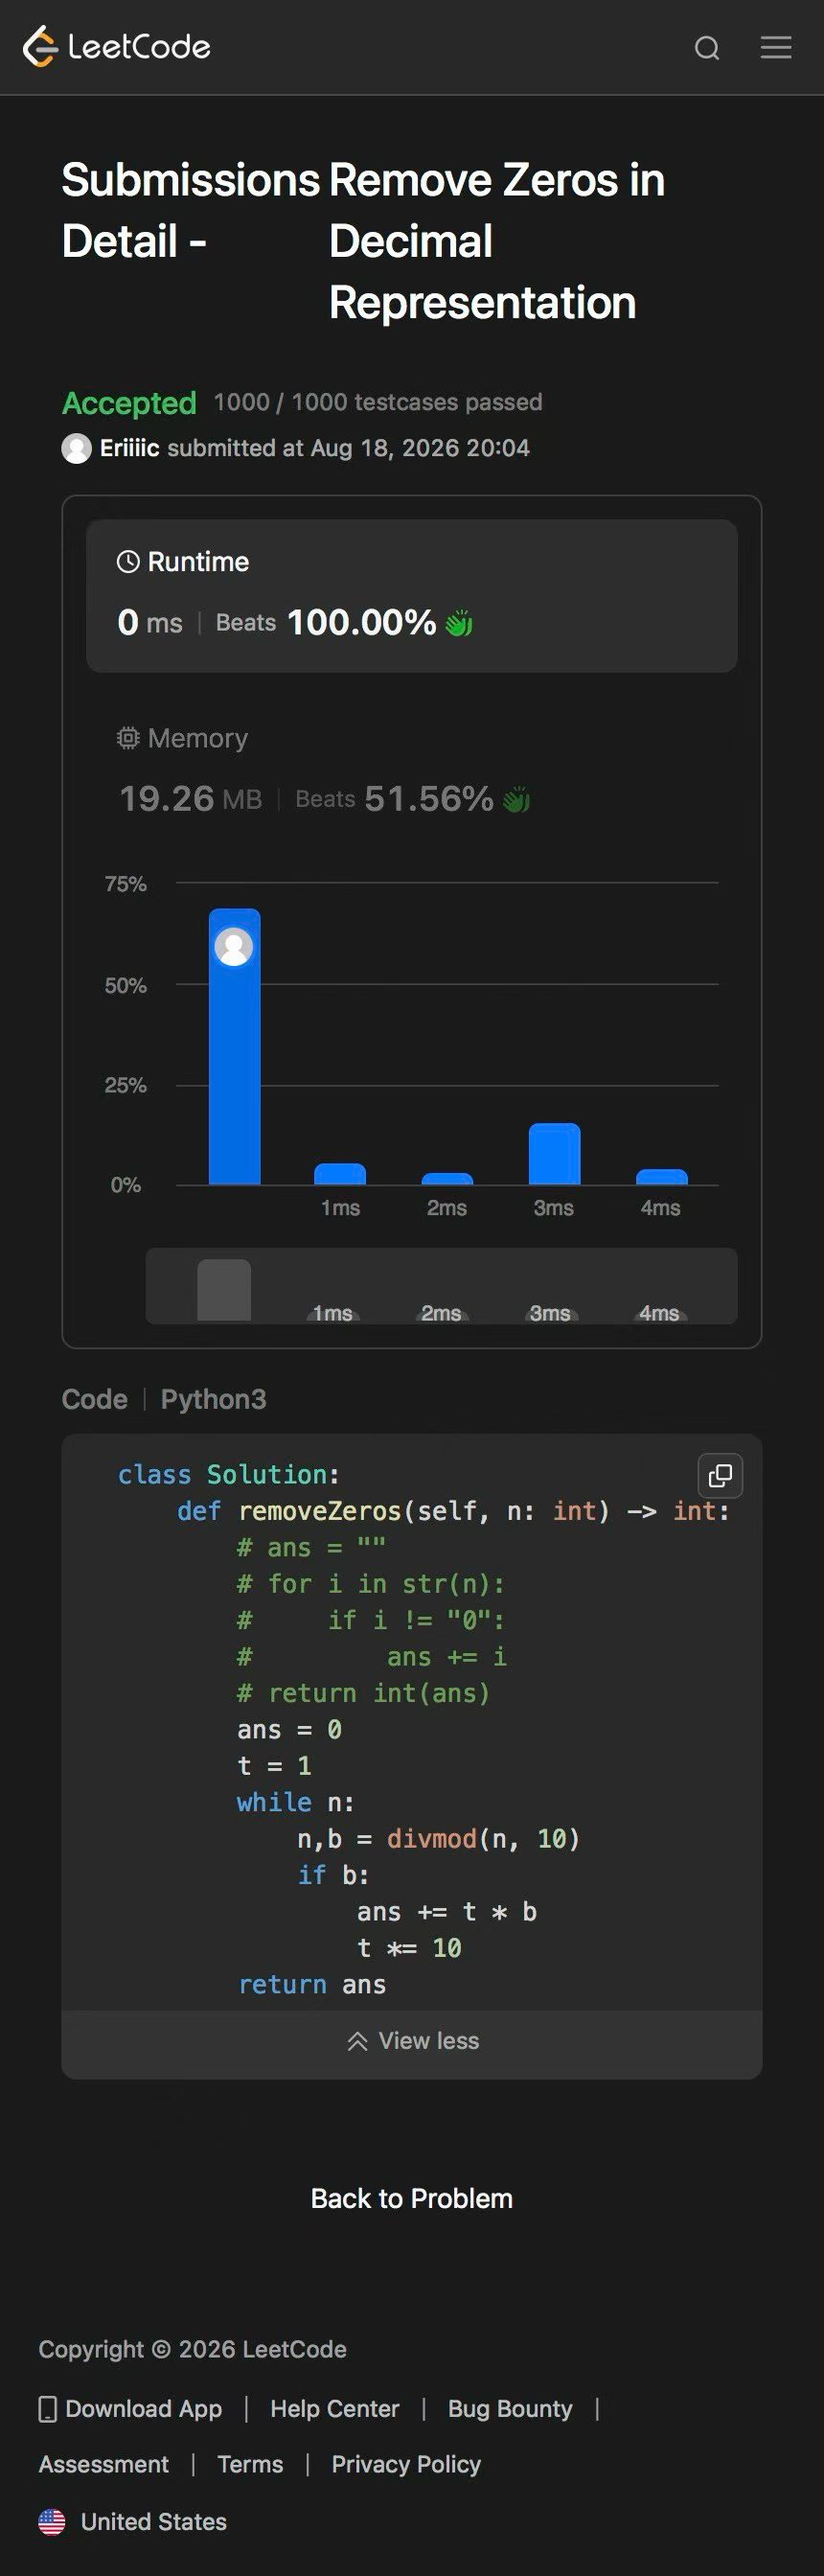Open the hamburger navigation menu
824x2576 pixels.
(x=776, y=47)
